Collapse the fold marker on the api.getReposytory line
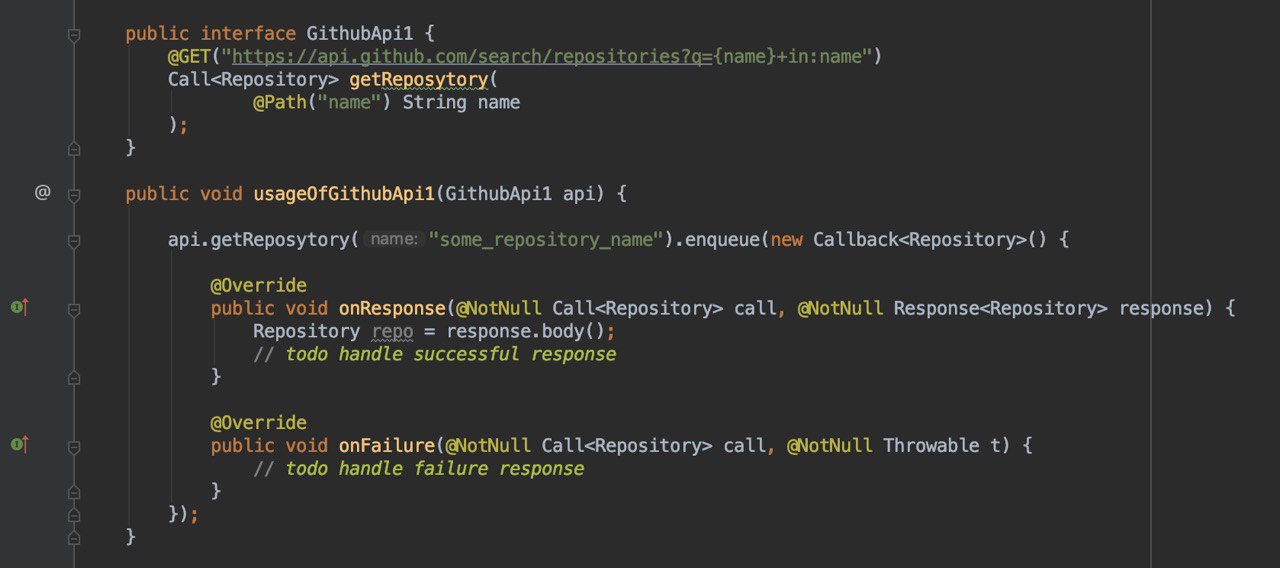Screen dimensions: 1280x568 tap(73, 241)
